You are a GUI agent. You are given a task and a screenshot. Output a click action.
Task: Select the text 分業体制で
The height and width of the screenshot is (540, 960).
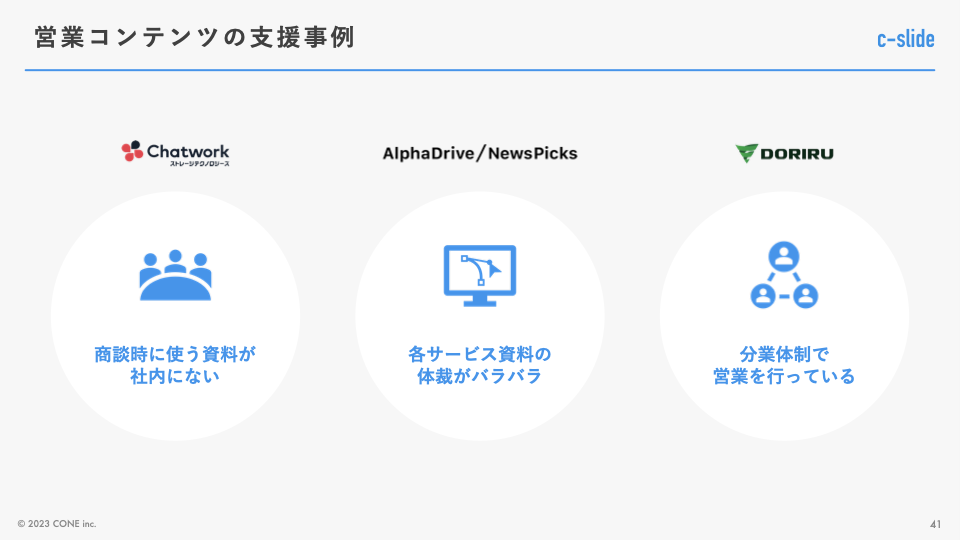pos(784,354)
